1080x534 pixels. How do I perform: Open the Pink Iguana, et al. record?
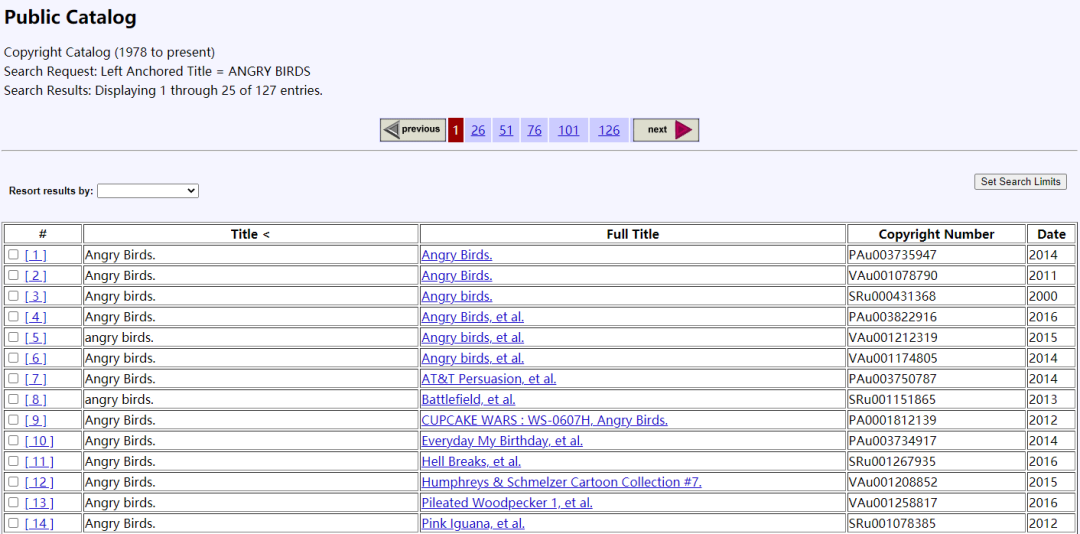(473, 524)
